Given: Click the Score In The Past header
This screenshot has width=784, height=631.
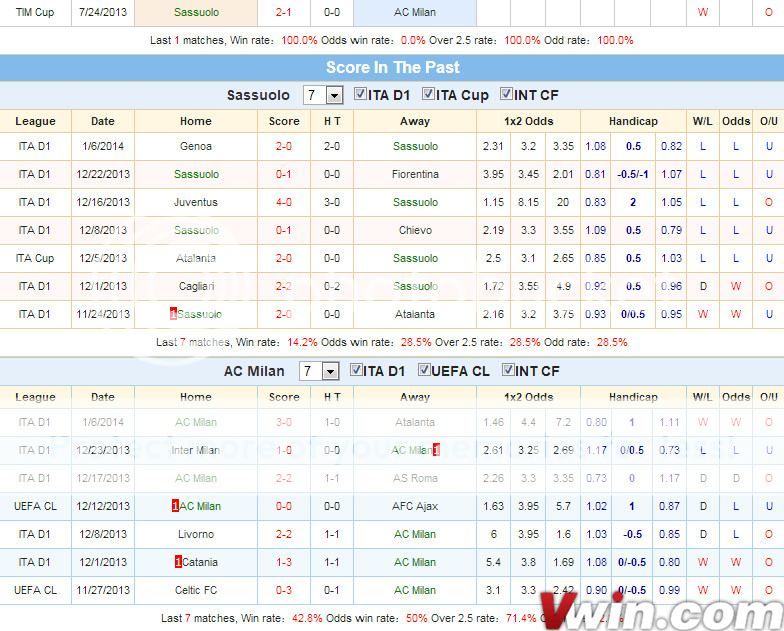Looking at the screenshot, I should (392, 67).
